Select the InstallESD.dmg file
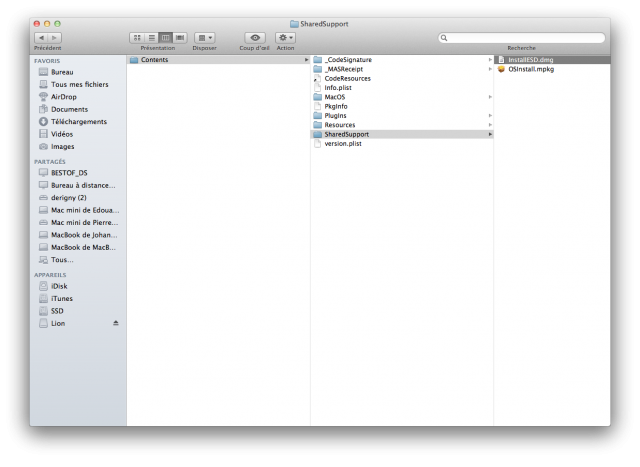Viewport: 640px width, 467px height. 552,60
